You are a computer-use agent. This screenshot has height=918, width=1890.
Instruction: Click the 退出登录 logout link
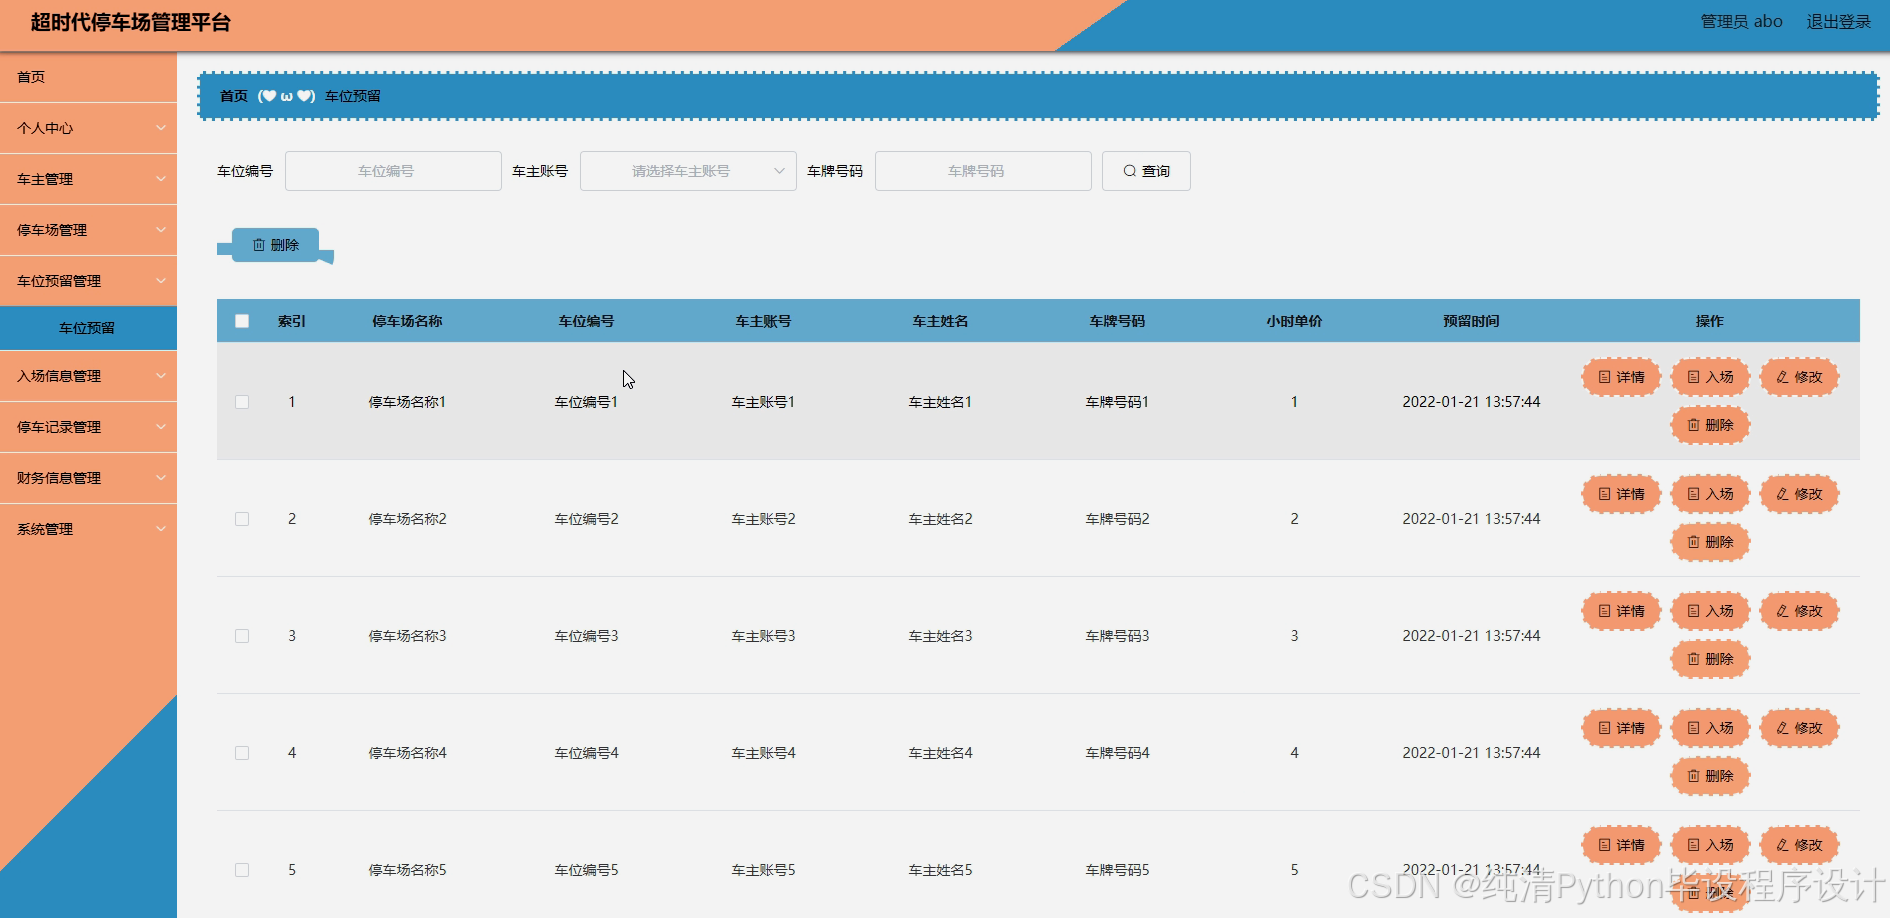click(1838, 22)
